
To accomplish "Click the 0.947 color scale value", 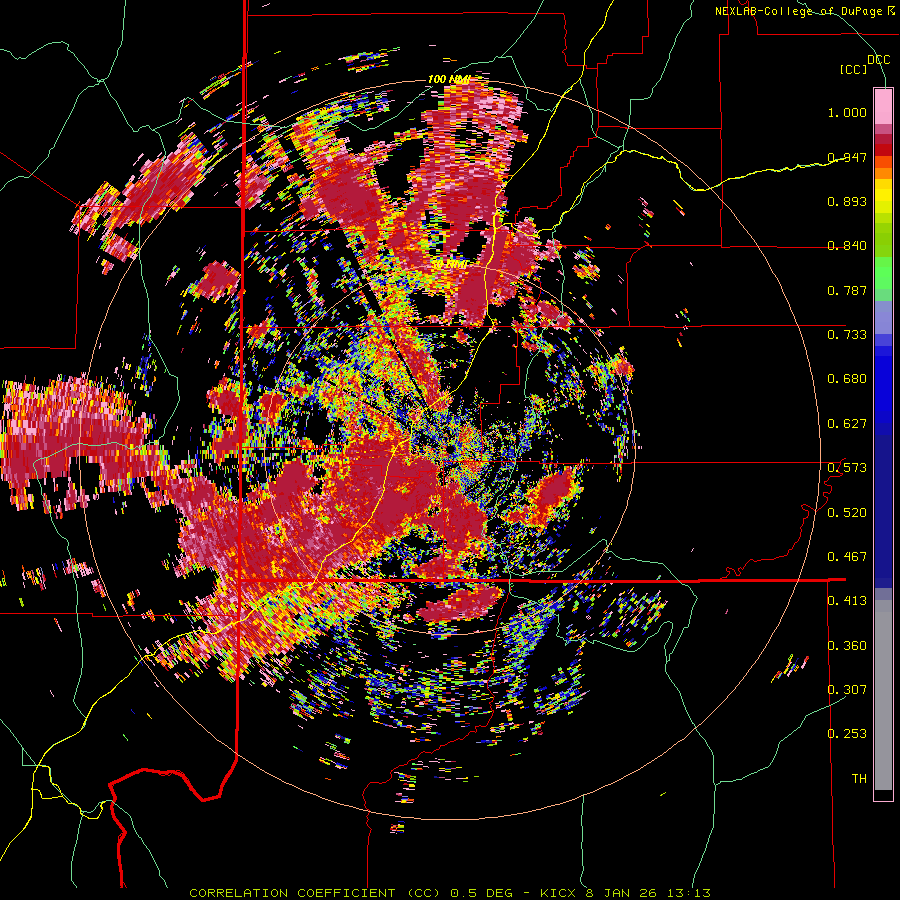I will click(x=847, y=157).
